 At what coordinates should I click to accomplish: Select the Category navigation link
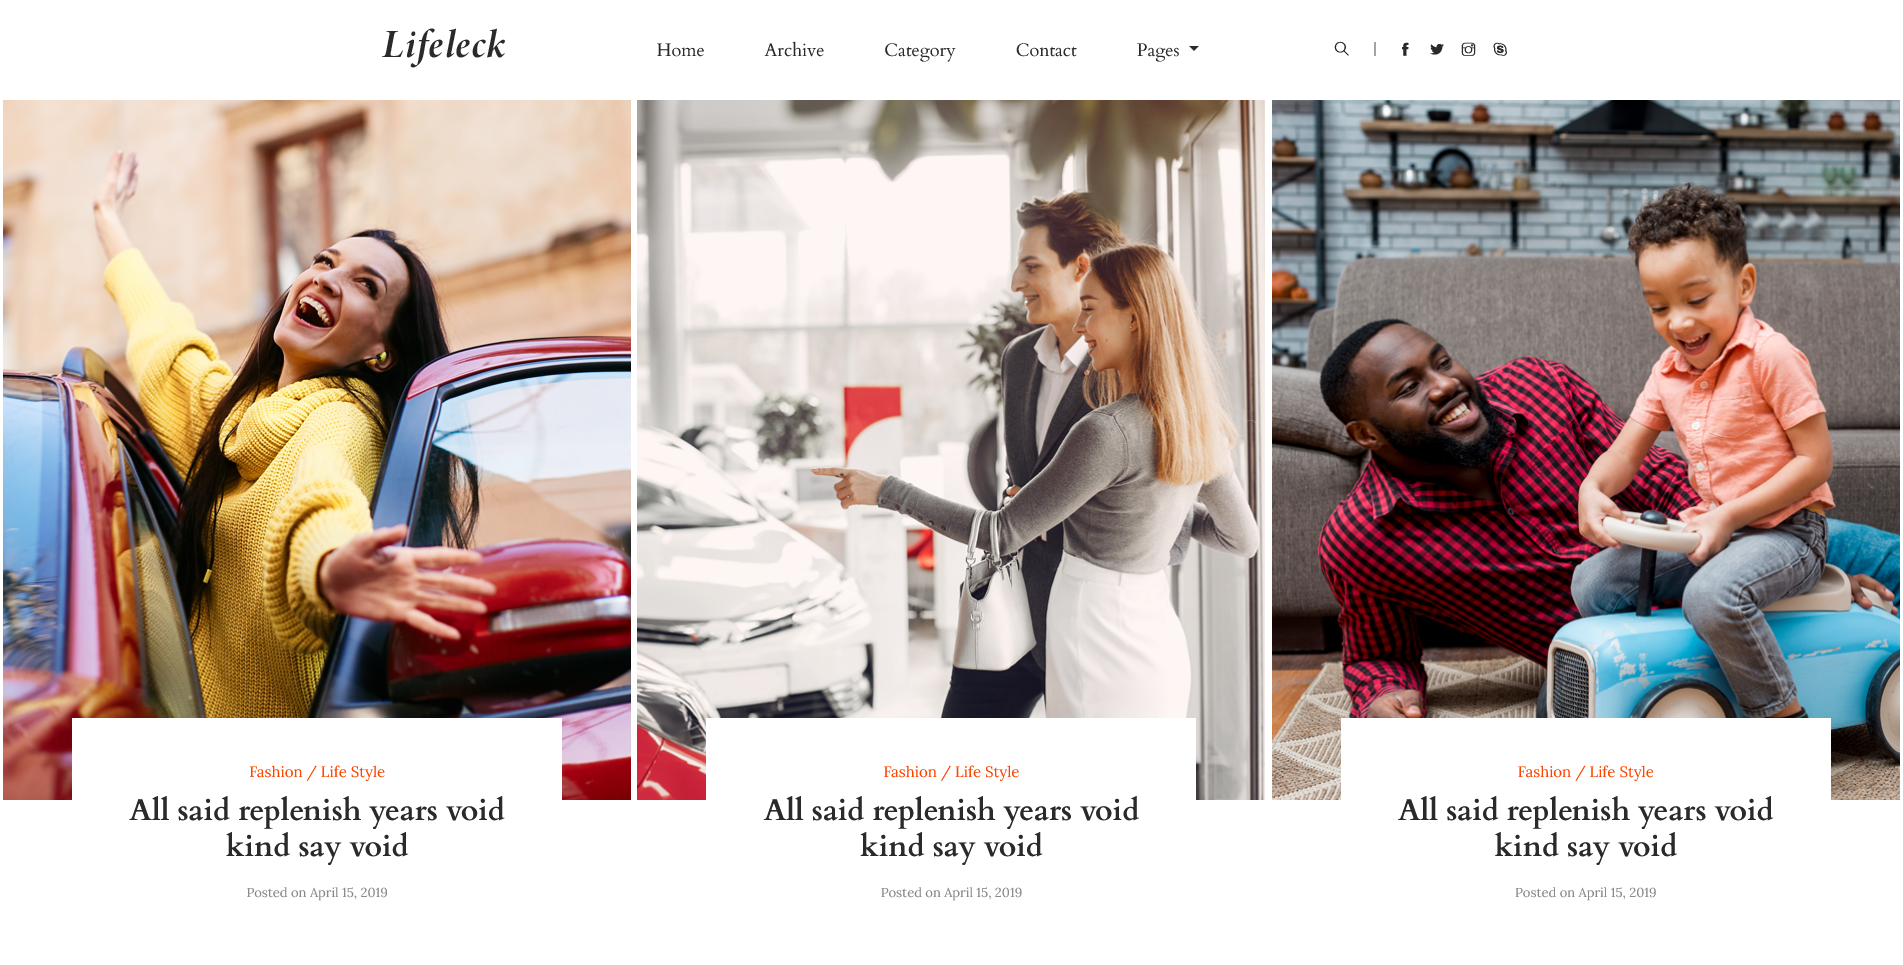(x=919, y=50)
